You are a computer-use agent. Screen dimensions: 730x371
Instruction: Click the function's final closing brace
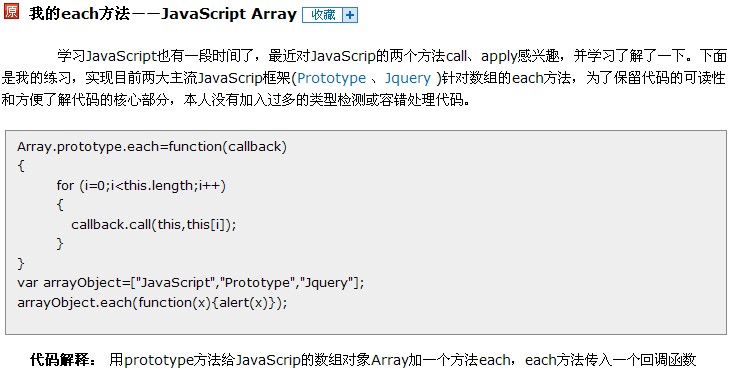pyautogui.click(x=21, y=264)
